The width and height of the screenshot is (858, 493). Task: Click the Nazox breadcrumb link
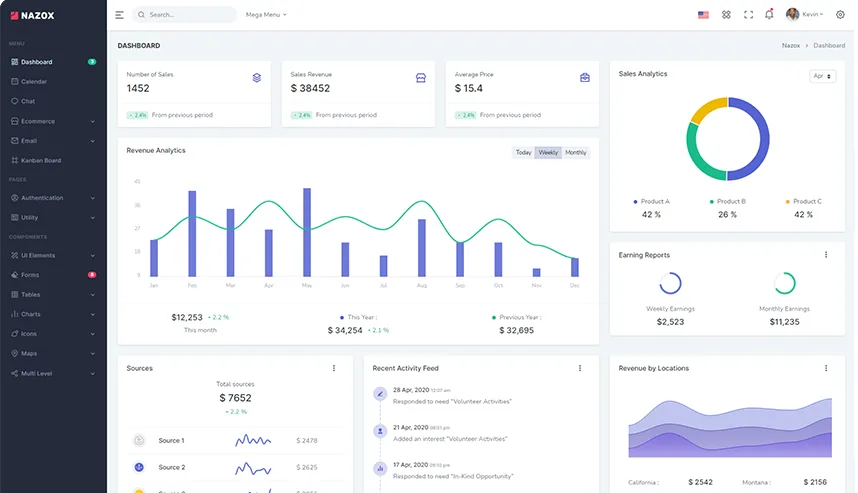click(791, 45)
